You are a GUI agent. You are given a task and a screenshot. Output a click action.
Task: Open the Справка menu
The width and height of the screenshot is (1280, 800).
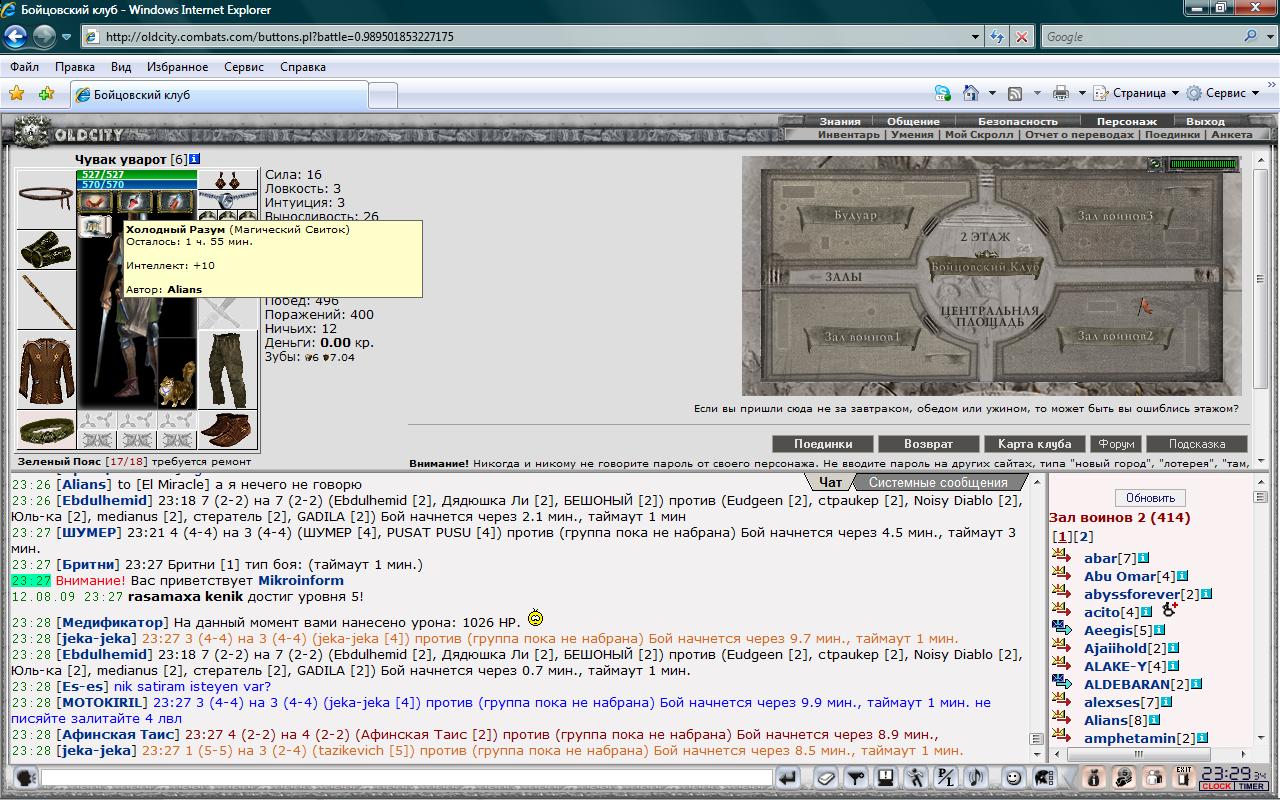303,67
